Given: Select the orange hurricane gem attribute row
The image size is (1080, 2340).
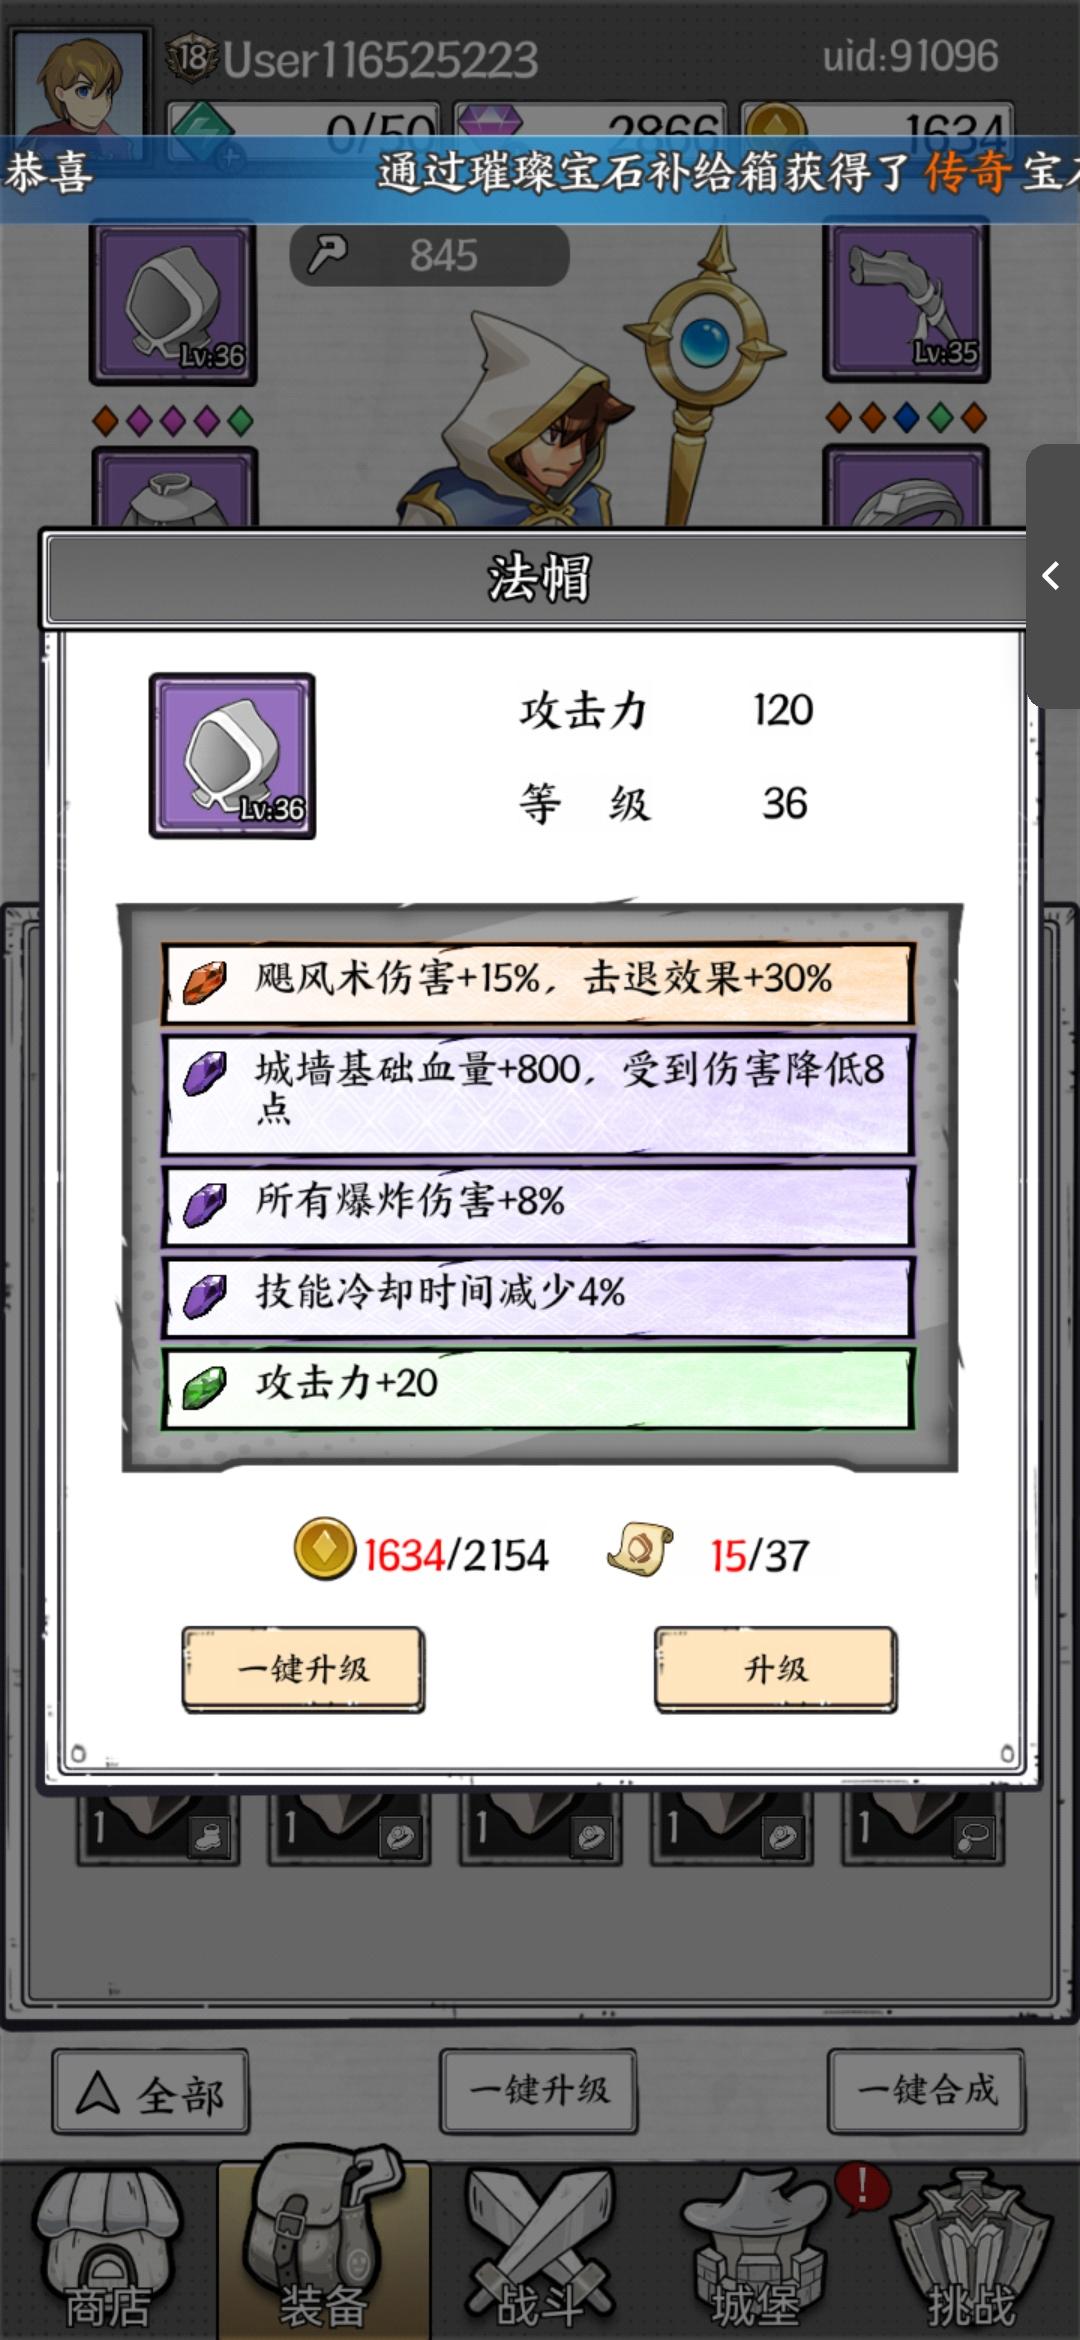Looking at the screenshot, I should (538, 983).
